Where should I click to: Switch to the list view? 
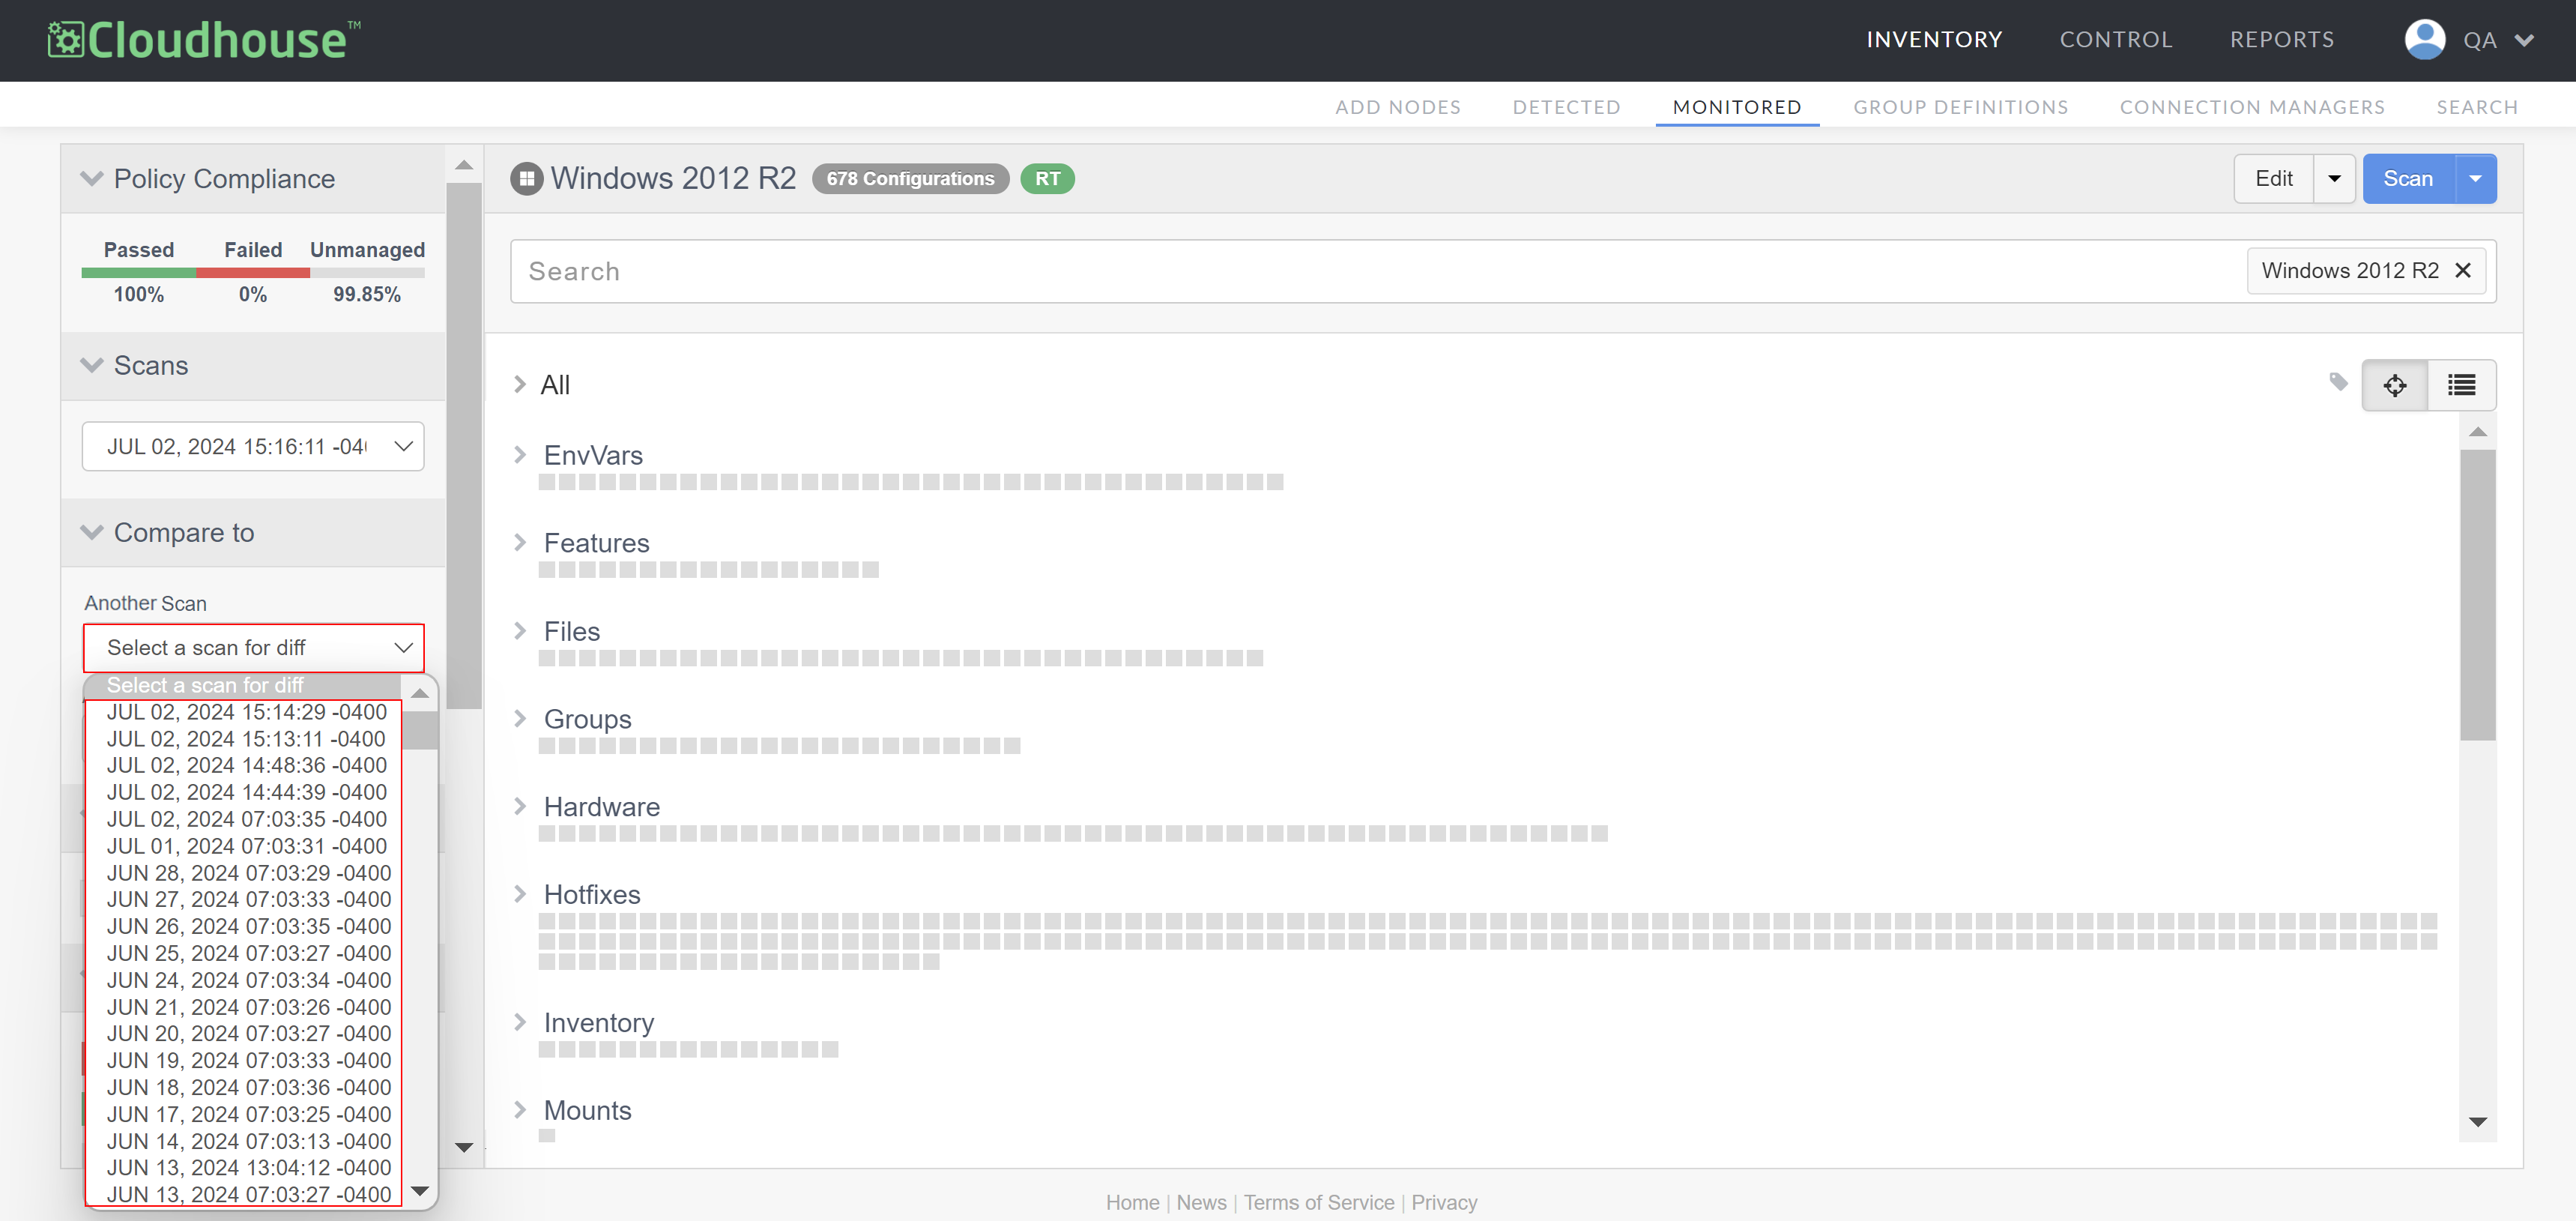[x=2461, y=385]
